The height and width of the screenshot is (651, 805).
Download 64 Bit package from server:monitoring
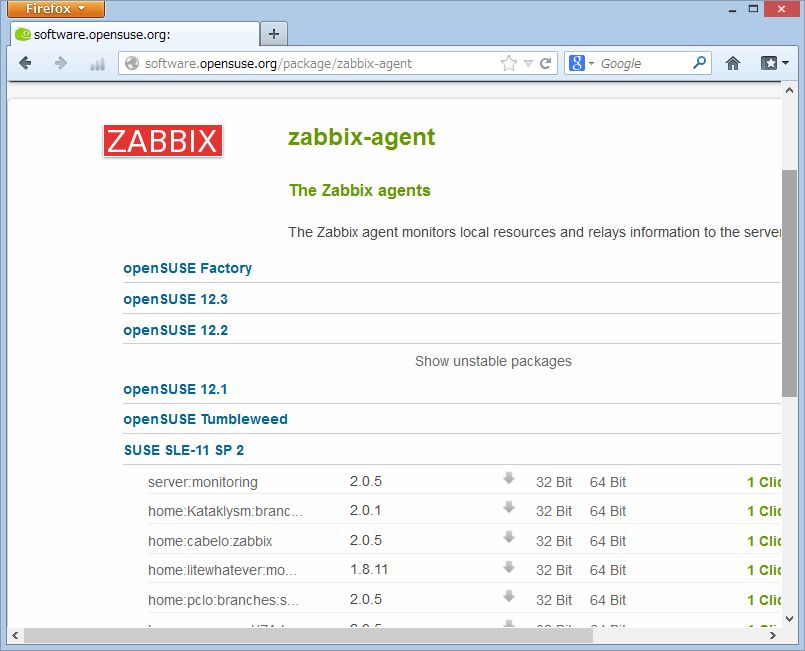pos(608,482)
